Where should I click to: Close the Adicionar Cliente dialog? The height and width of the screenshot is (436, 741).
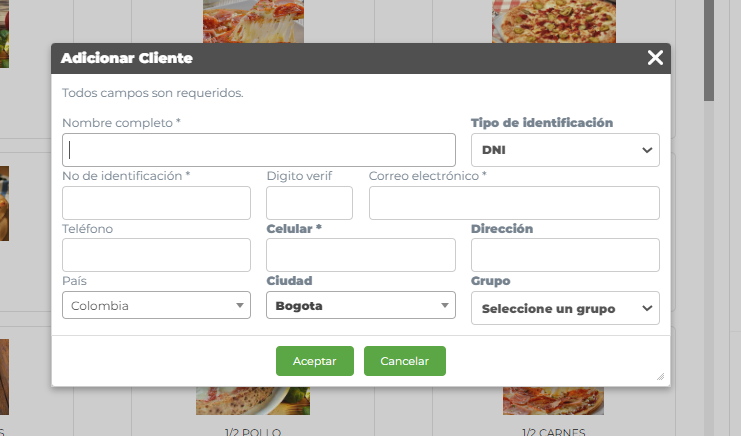(655, 58)
